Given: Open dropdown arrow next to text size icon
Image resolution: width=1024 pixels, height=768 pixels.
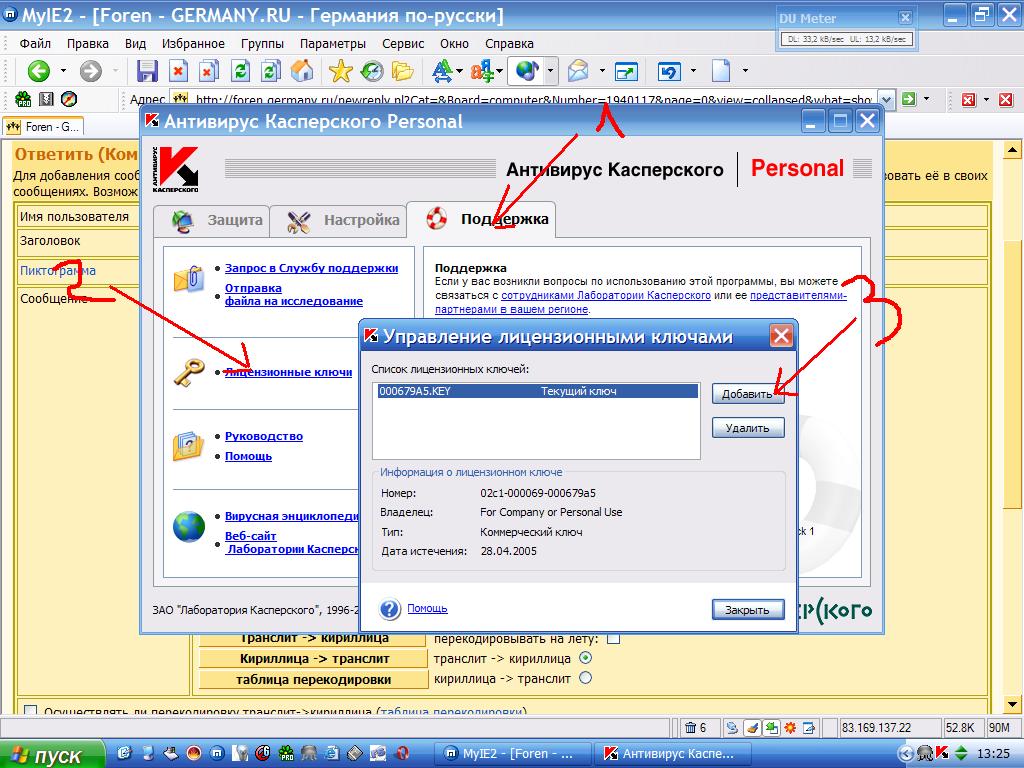Looking at the screenshot, I should coord(460,71).
